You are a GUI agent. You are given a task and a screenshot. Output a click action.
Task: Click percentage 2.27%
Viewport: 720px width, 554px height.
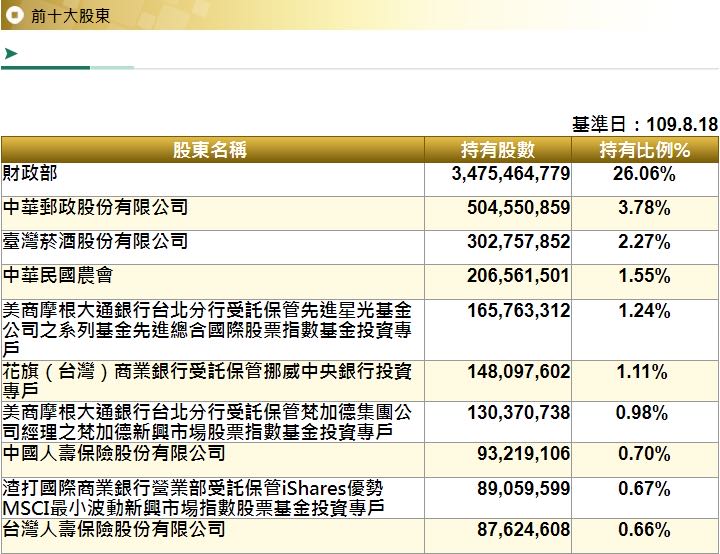[644, 242]
